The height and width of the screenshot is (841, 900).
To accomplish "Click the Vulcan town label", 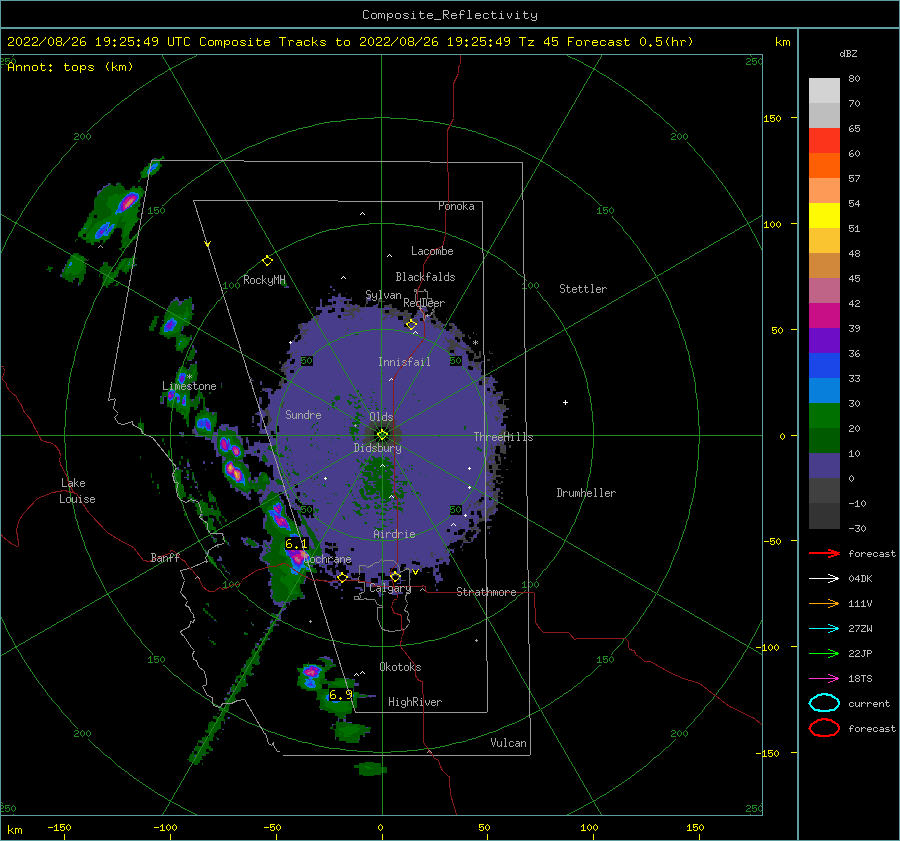I will pyautogui.click(x=509, y=743).
